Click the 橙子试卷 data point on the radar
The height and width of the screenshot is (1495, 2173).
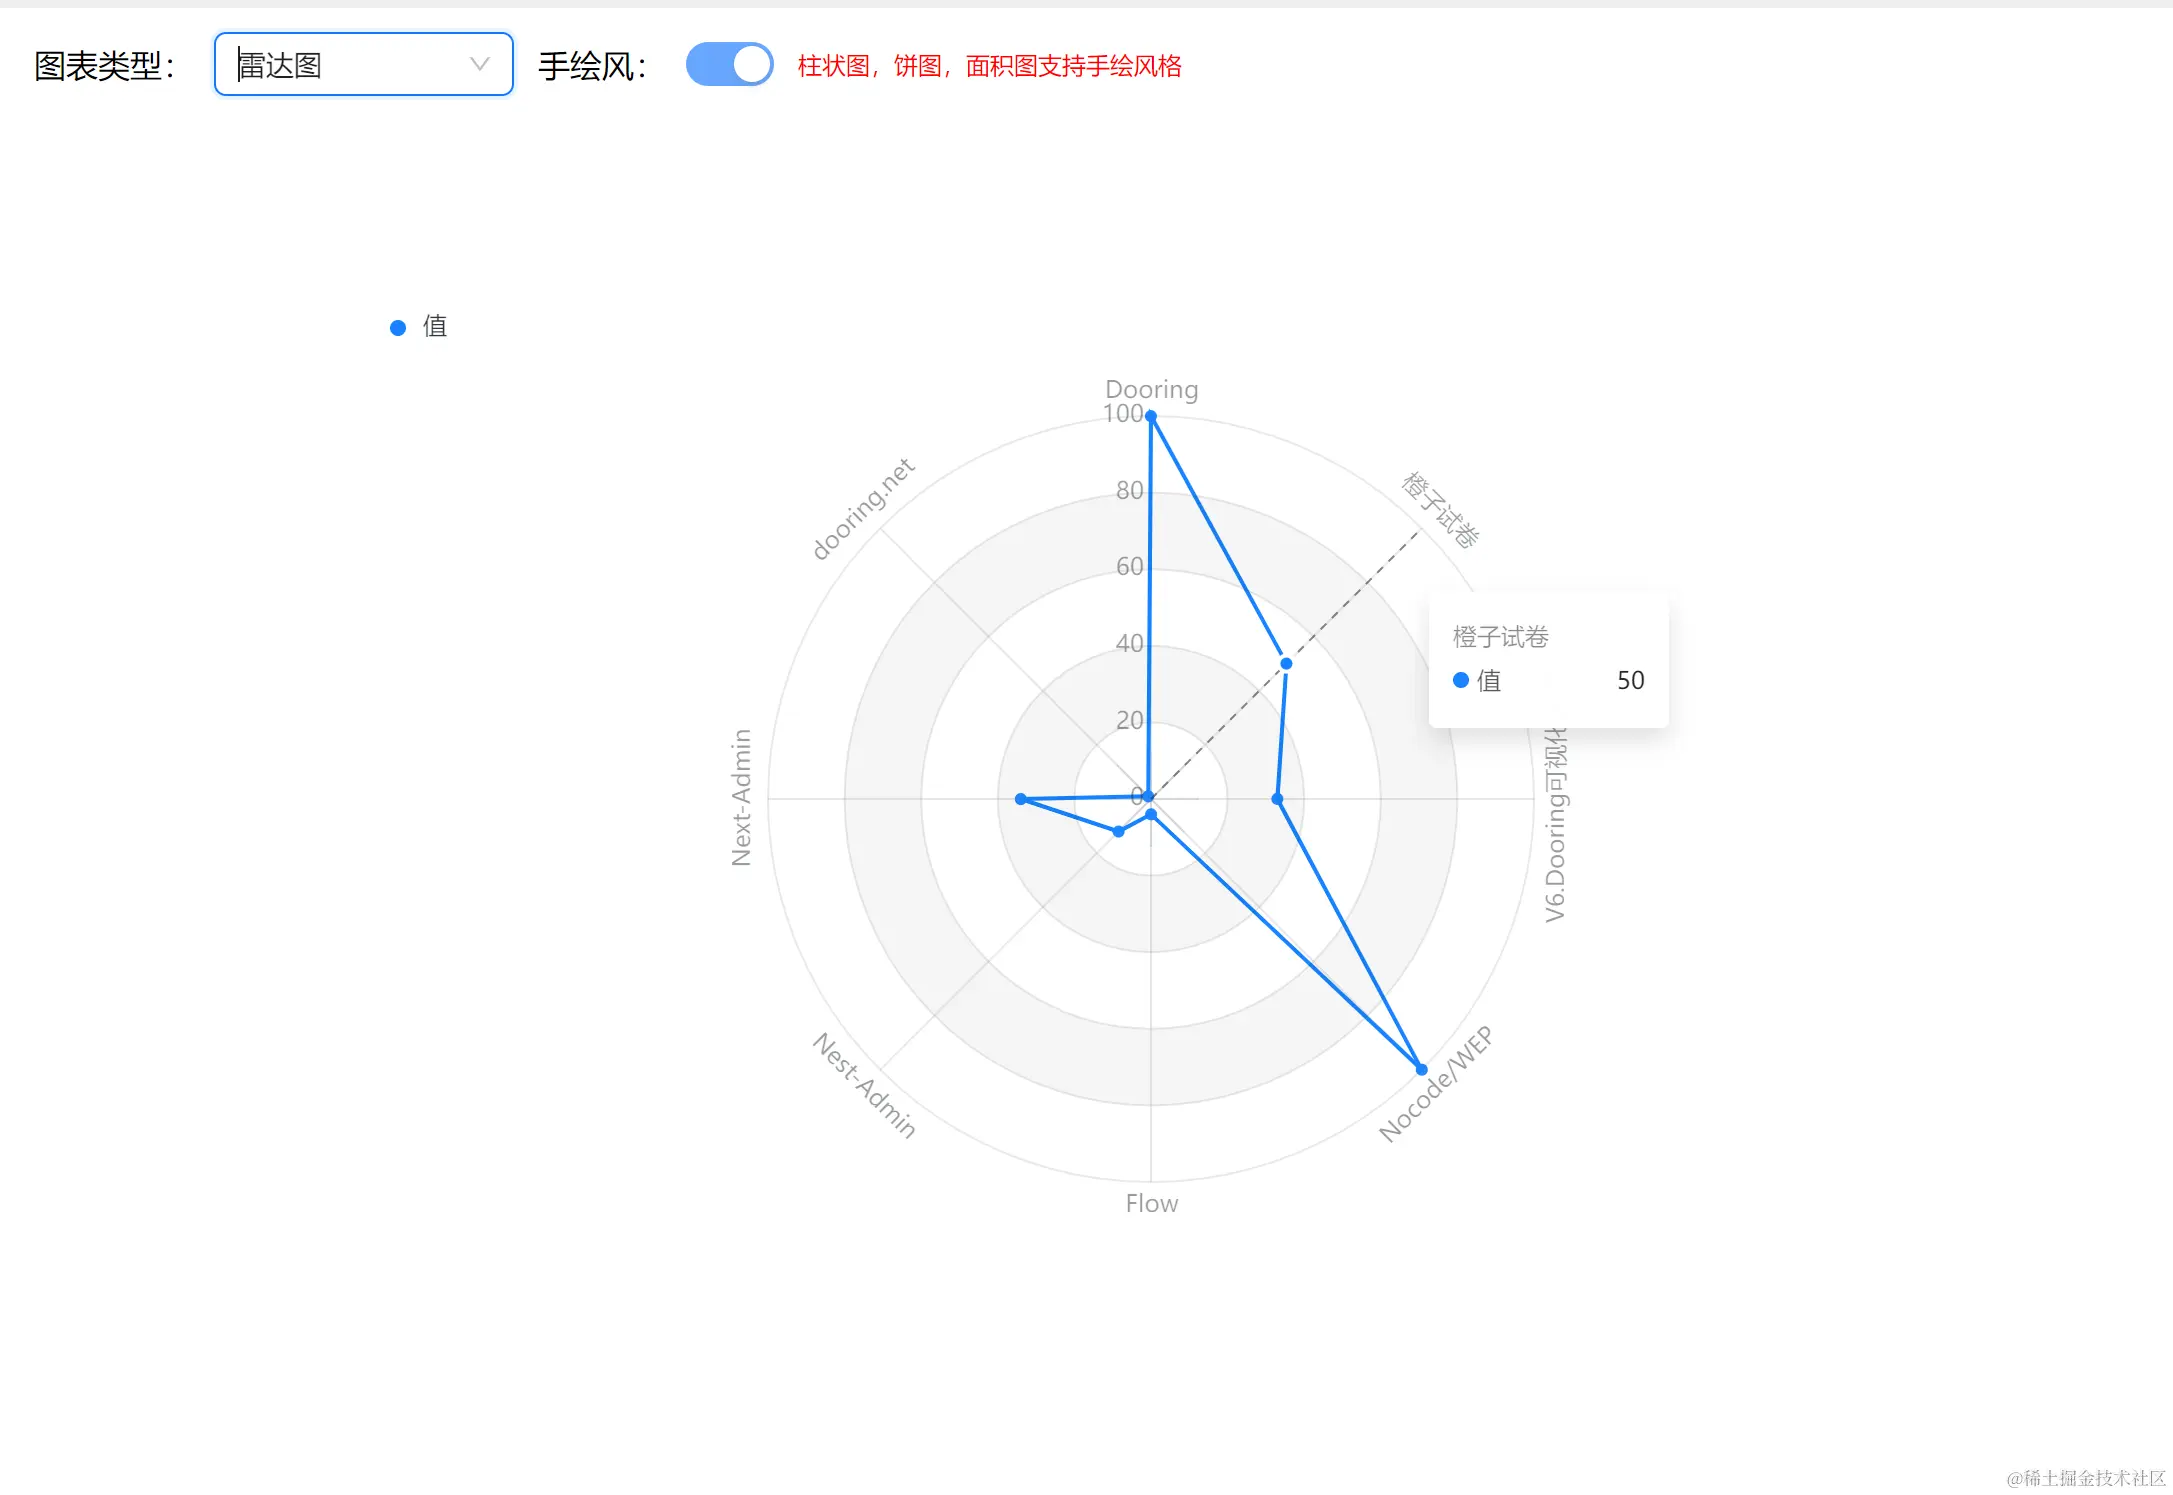(x=1286, y=664)
